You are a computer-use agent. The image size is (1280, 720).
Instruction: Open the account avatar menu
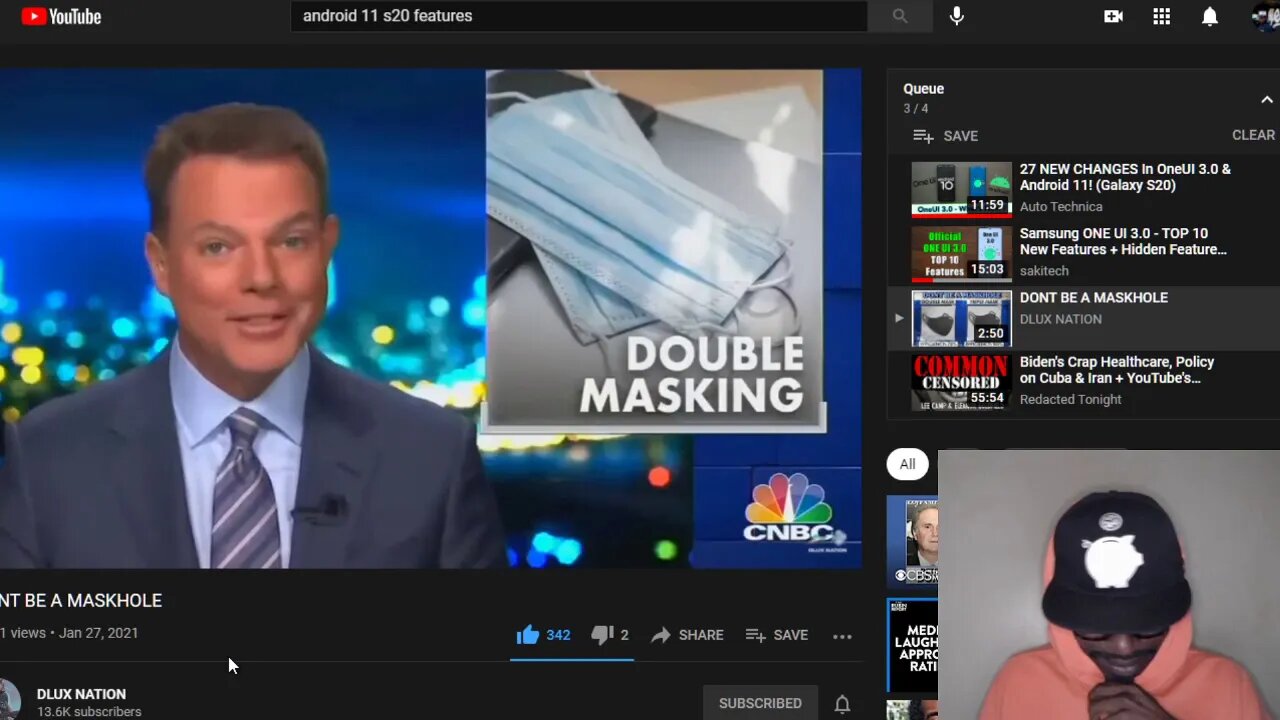click(1265, 16)
